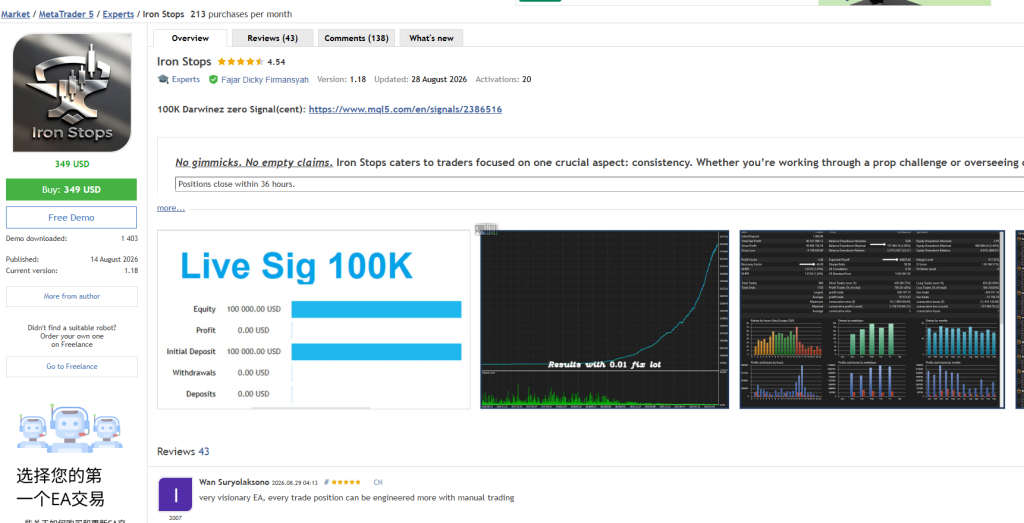Click the star rating next to Iron Stops
1024x523 pixels.
240,62
